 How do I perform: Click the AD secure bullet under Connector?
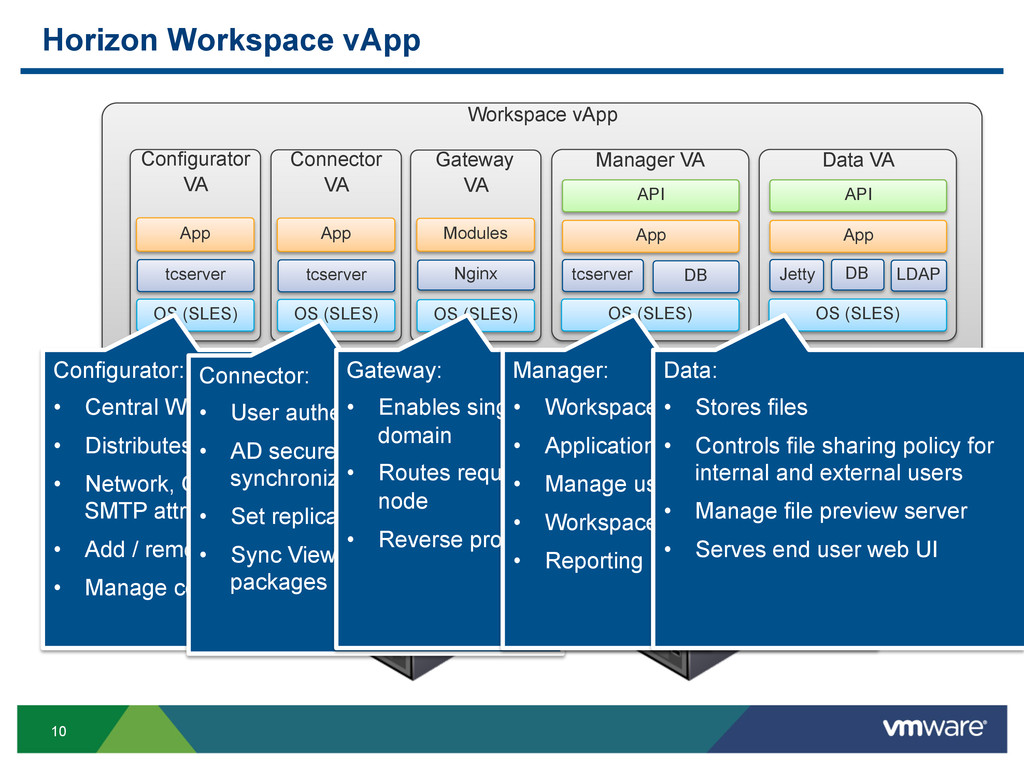click(283, 464)
